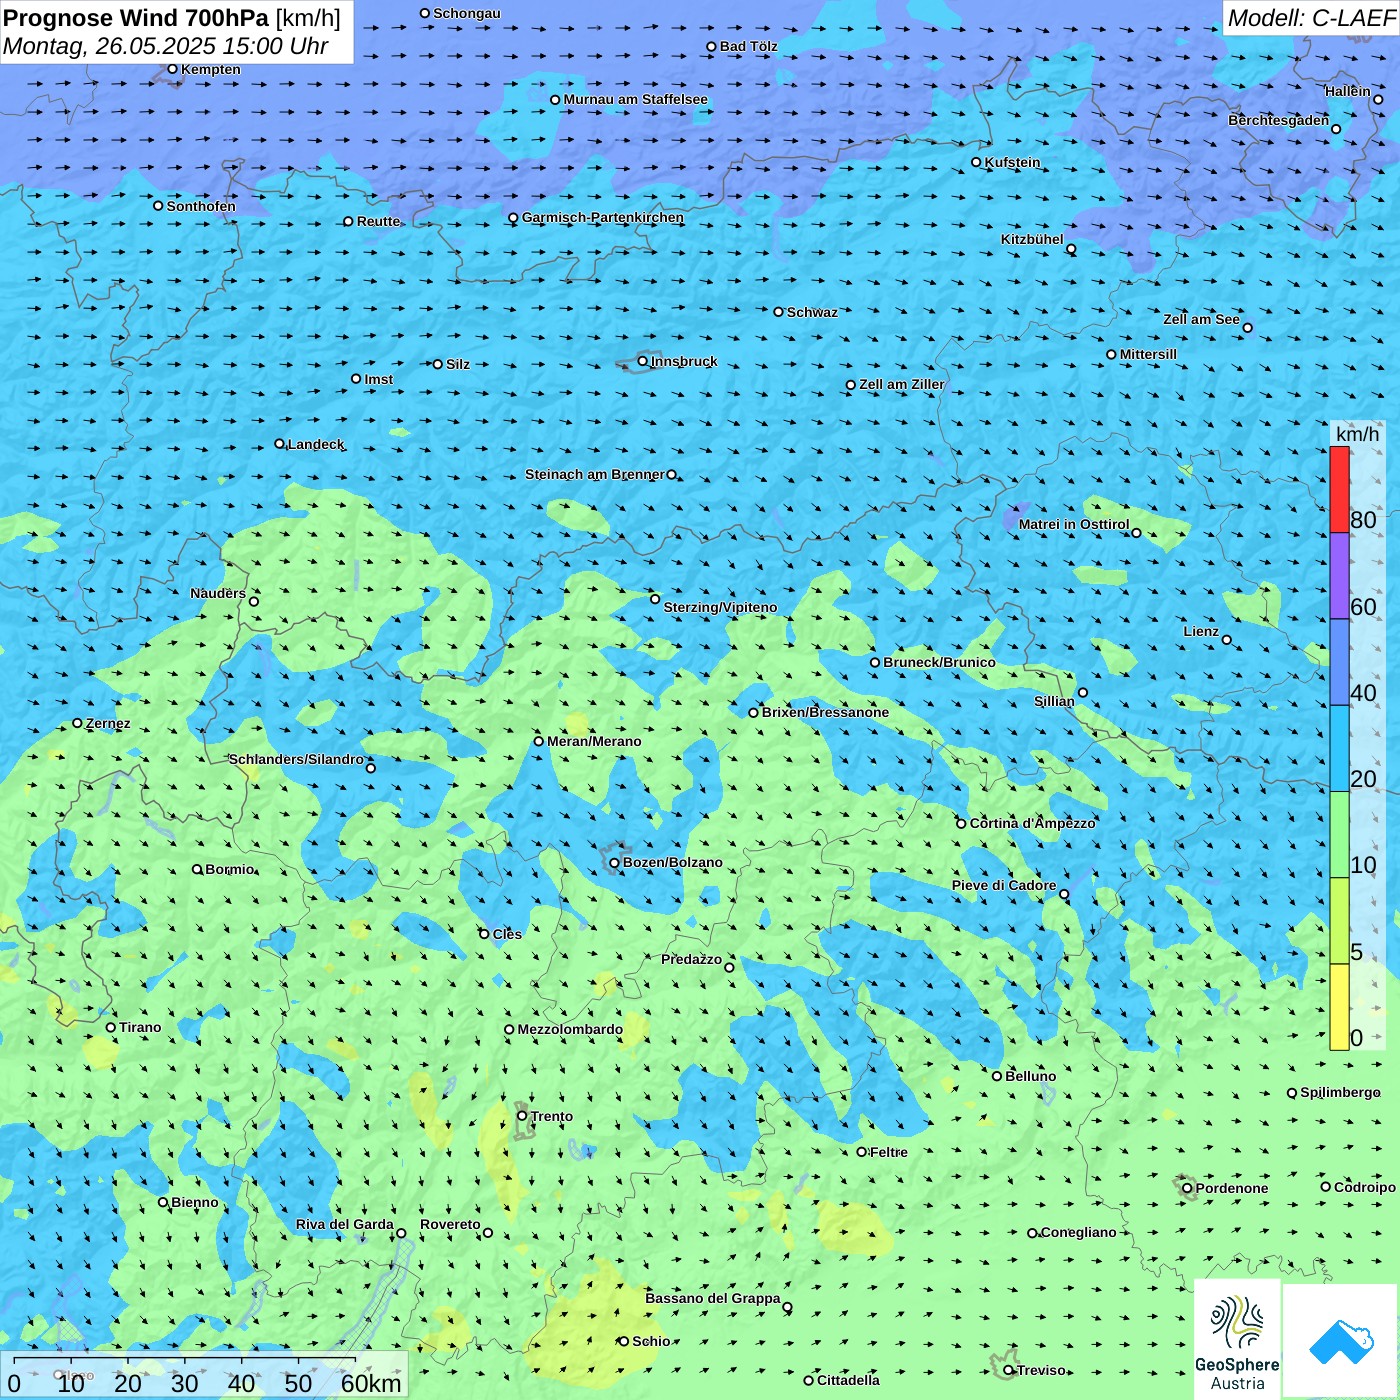Click the GeoSphere Austria logo

click(1237, 1339)
